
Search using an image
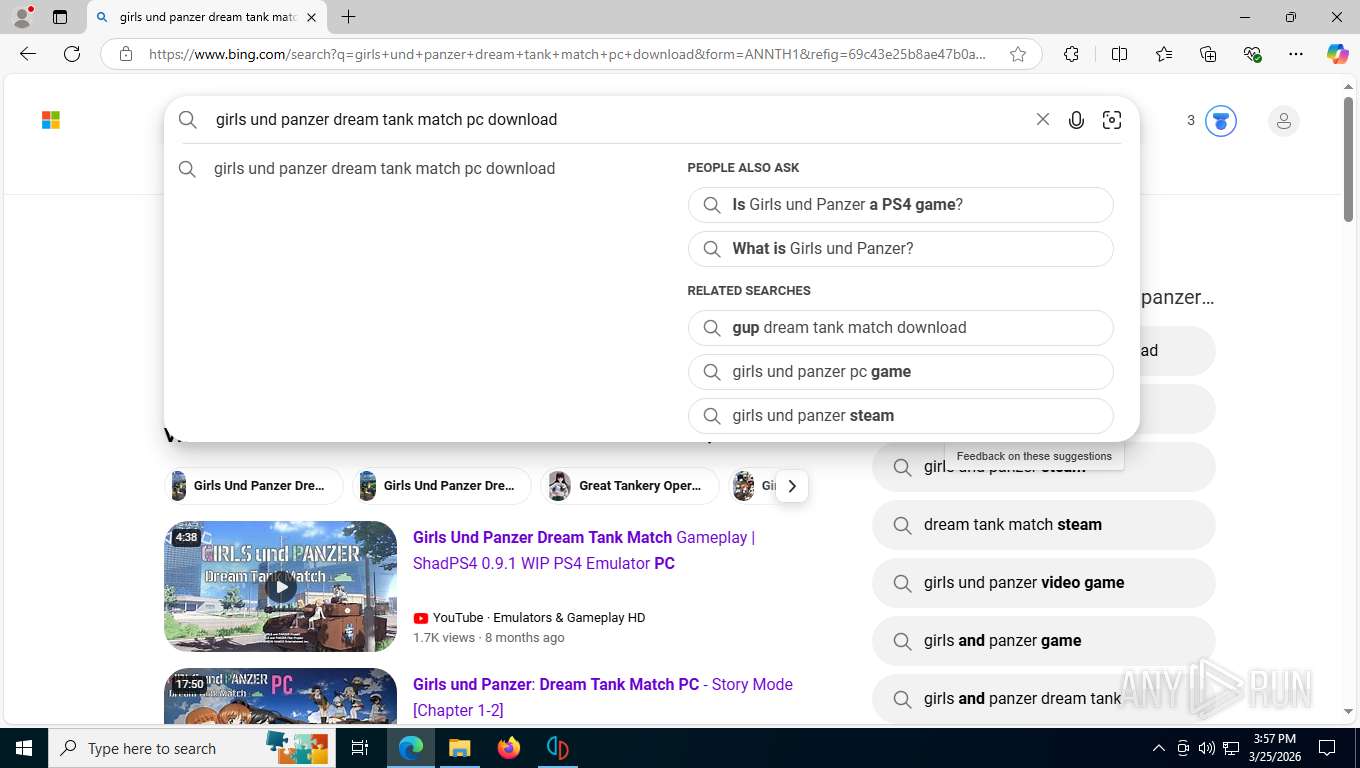[x=1111, y=120]
